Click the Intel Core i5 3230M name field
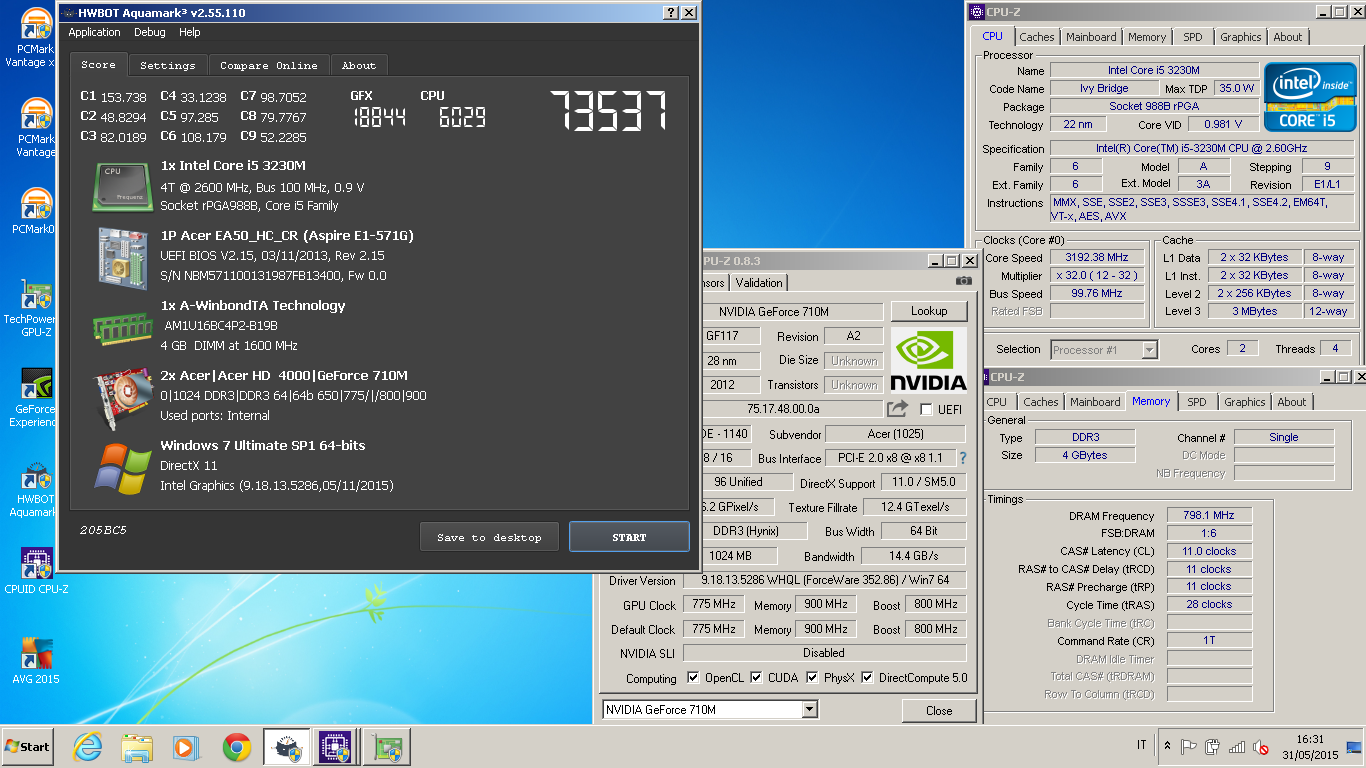Viewport: 1366px width, 768px height. click(x=1153, y=71)
